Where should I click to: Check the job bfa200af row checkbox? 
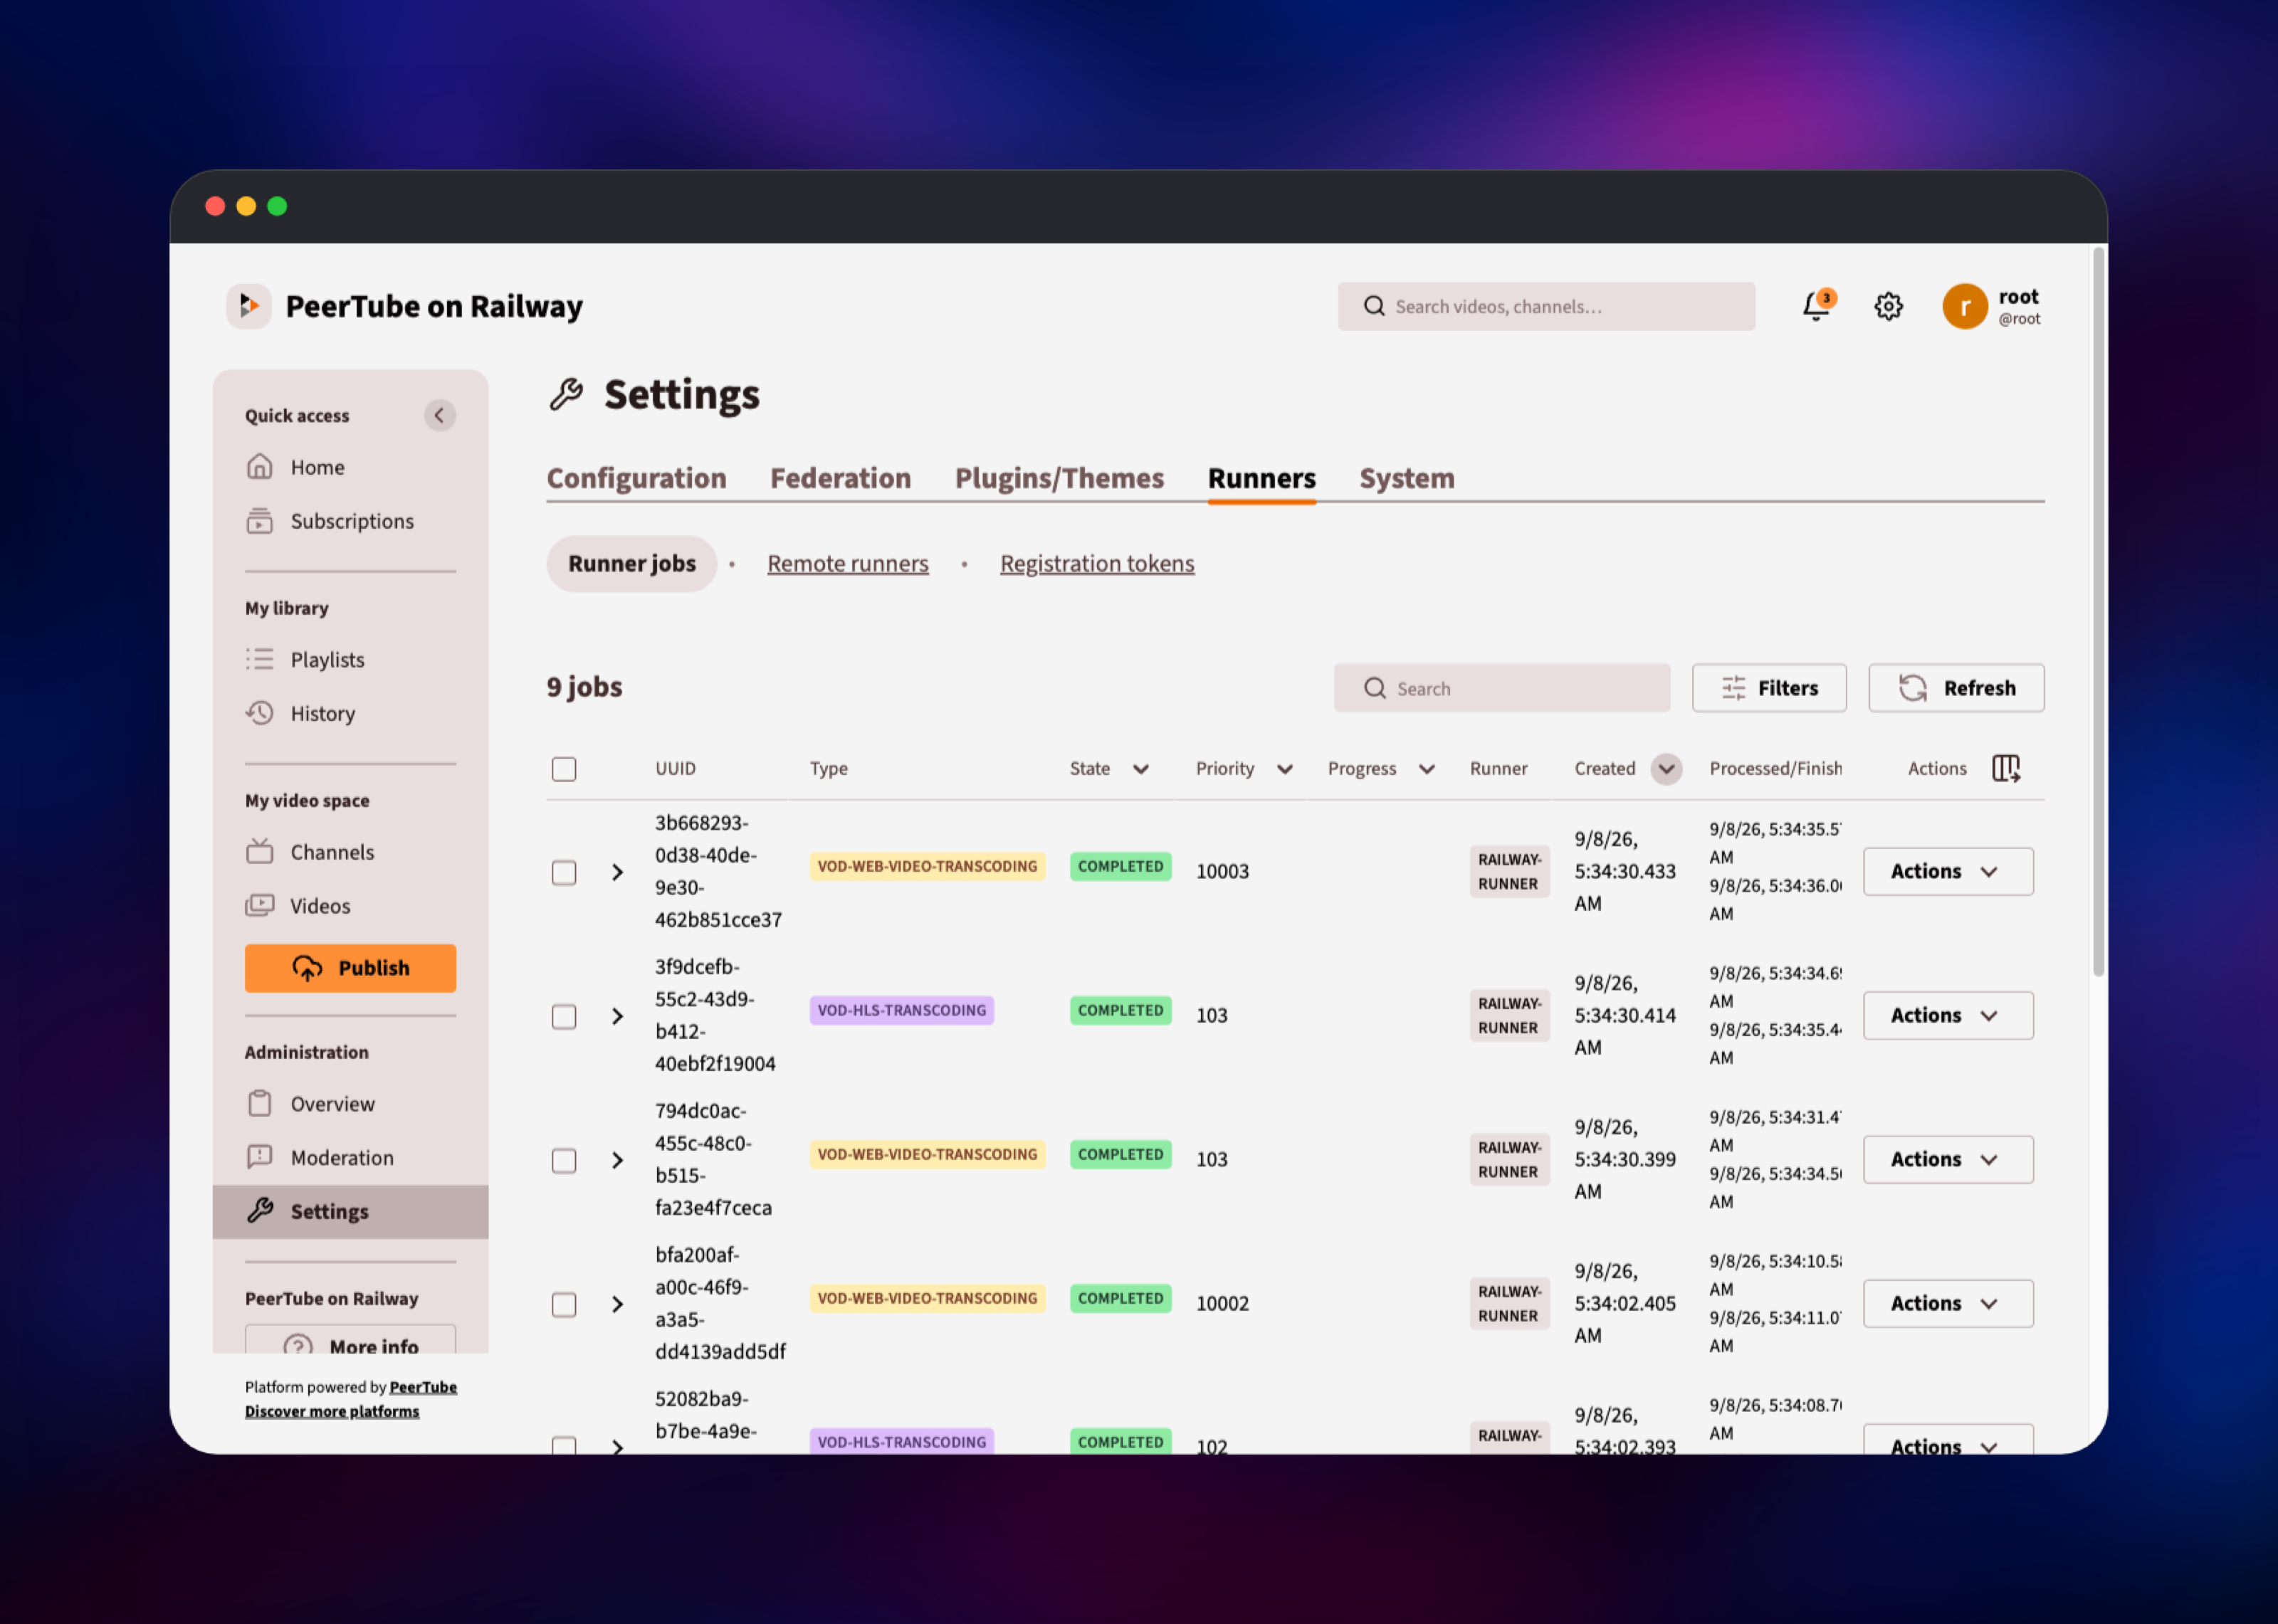(x=564, y=1305)
